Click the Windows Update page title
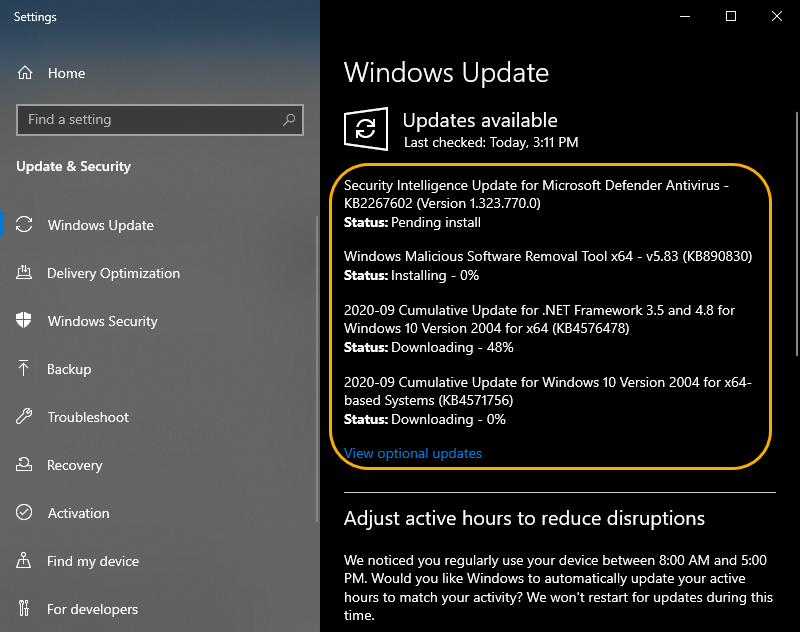This screenshot has height=632, width=800. point(446,72)
